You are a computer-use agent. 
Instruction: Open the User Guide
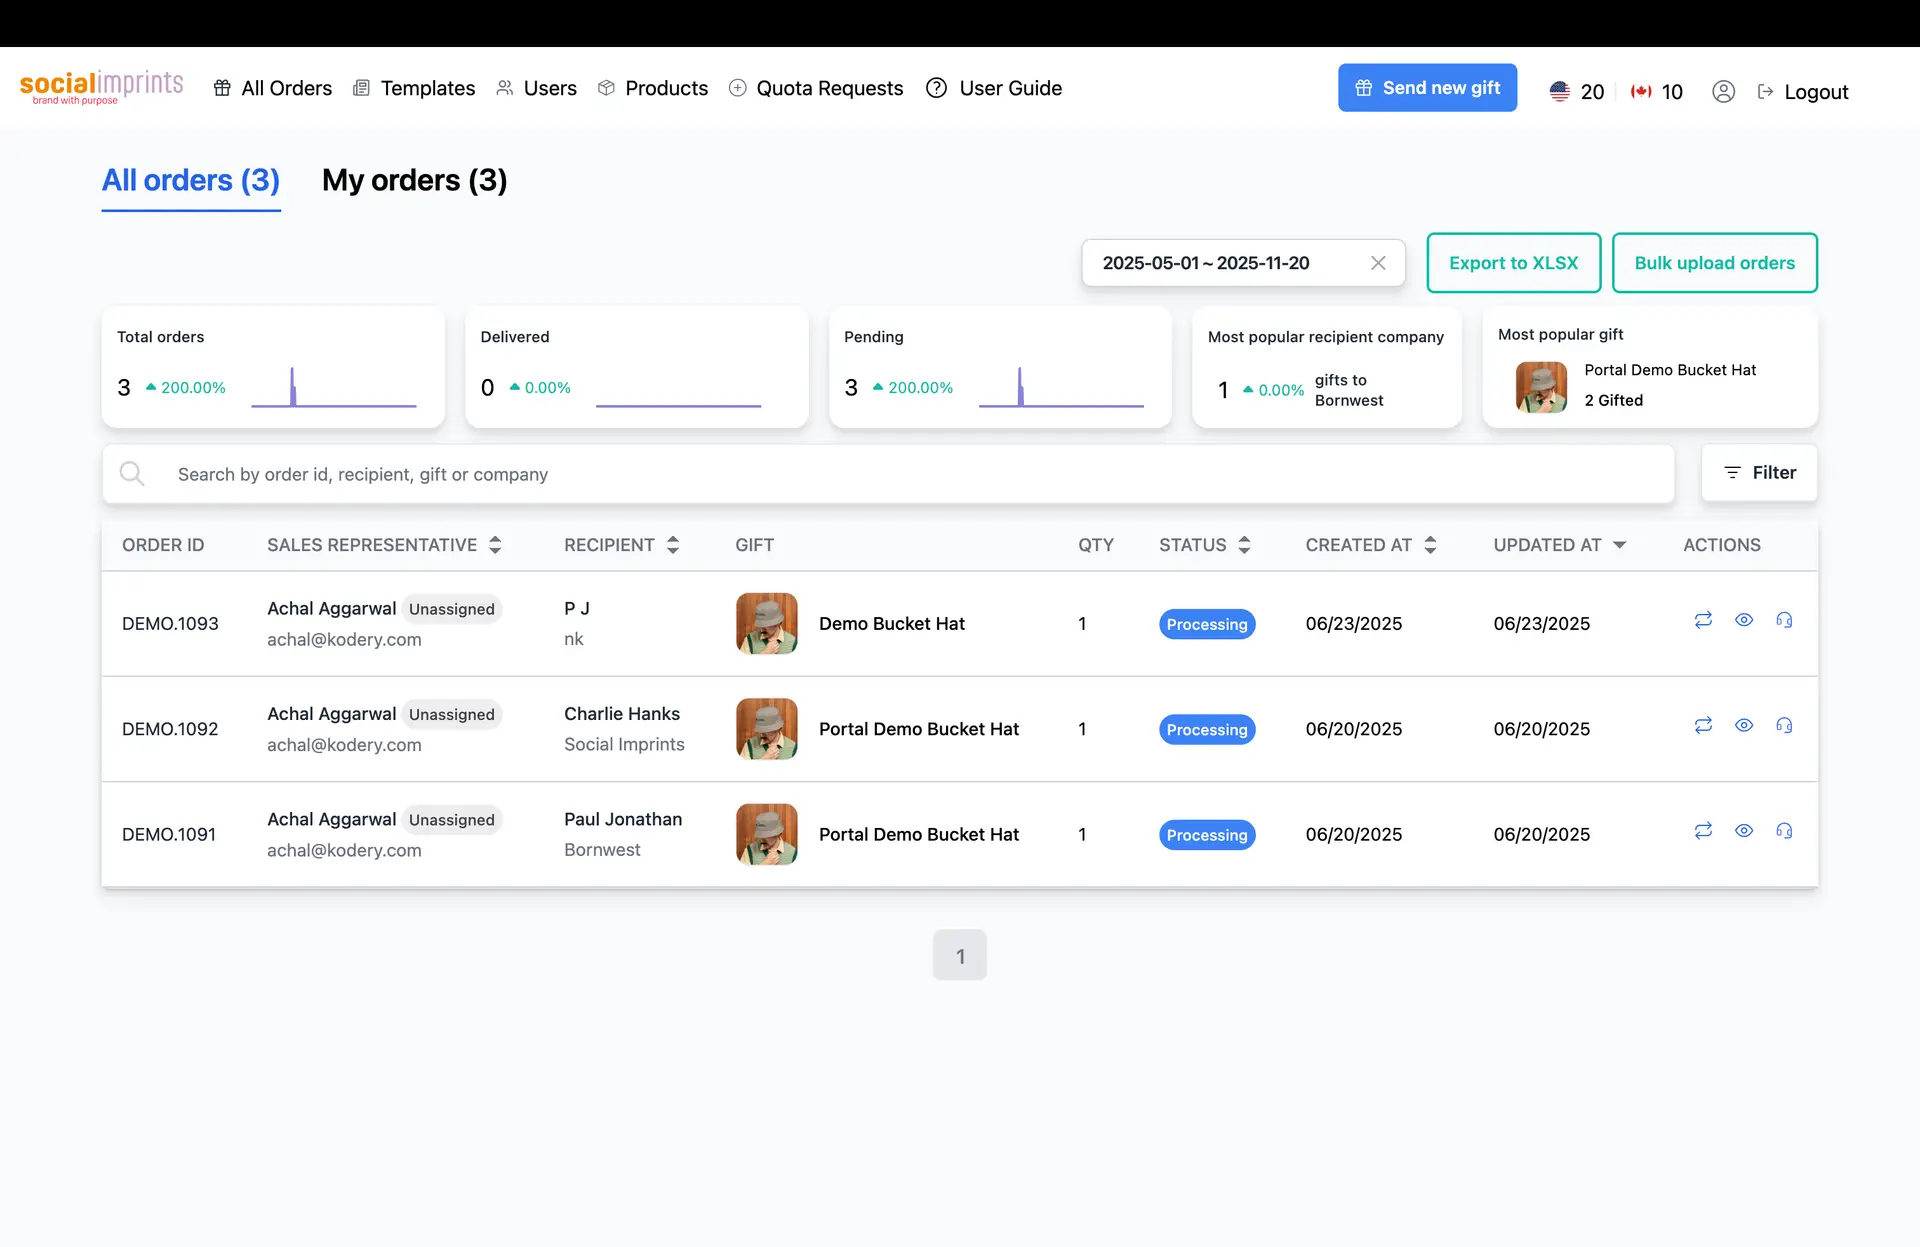tap(994, 88)
